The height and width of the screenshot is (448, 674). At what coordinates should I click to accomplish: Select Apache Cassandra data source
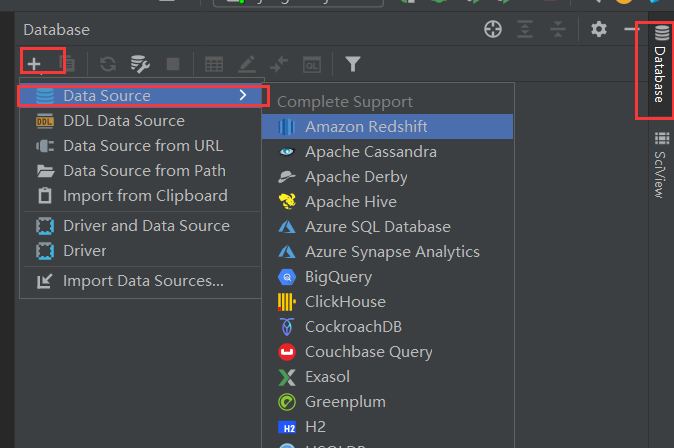387,152
